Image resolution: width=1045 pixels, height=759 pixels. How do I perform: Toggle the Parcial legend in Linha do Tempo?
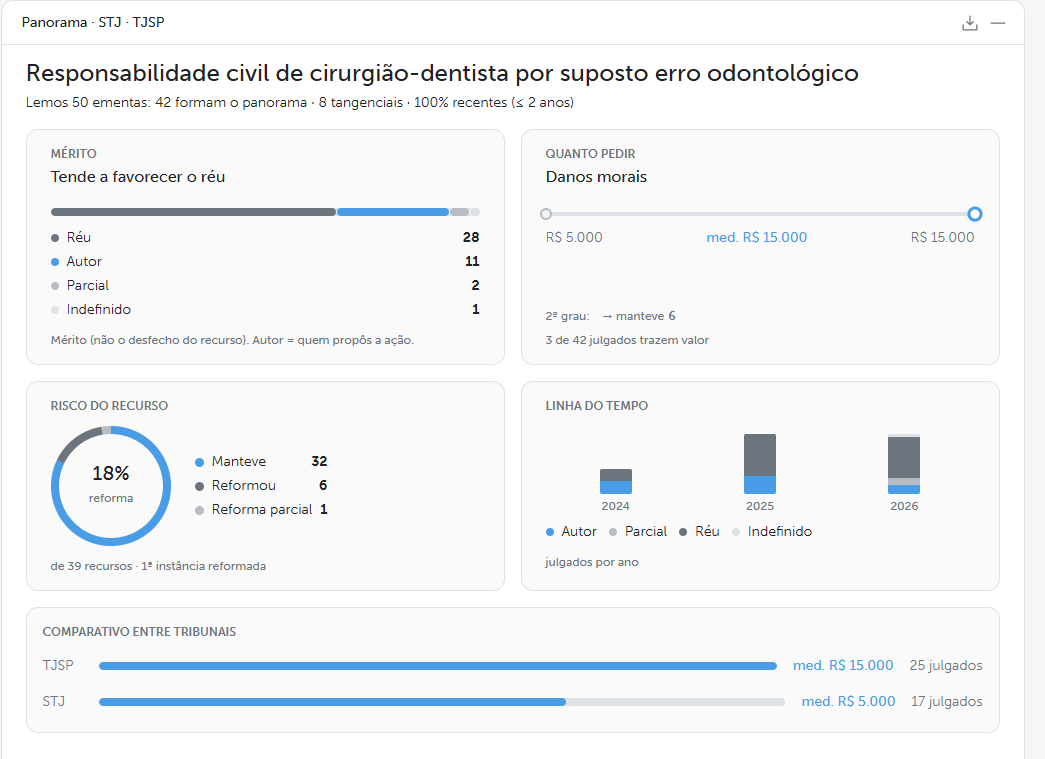coord(638,531)
